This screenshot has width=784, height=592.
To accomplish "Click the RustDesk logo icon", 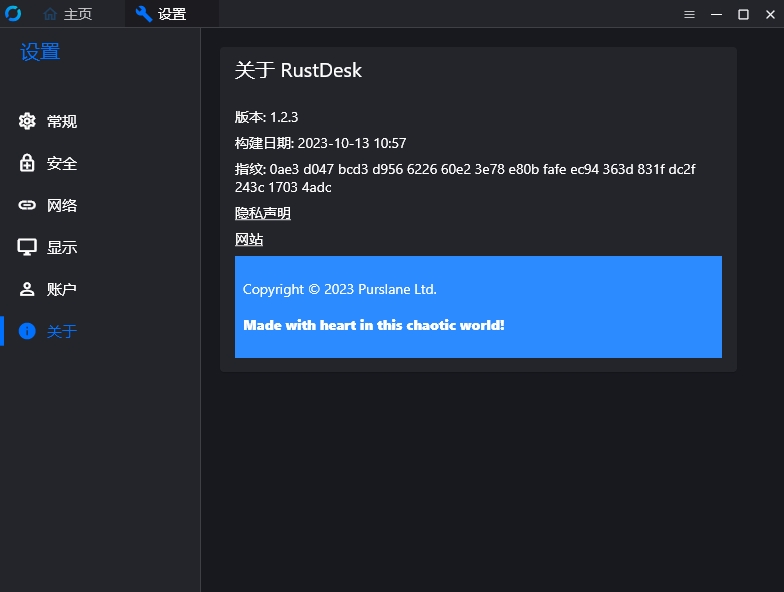I will [x=13, y=14].
